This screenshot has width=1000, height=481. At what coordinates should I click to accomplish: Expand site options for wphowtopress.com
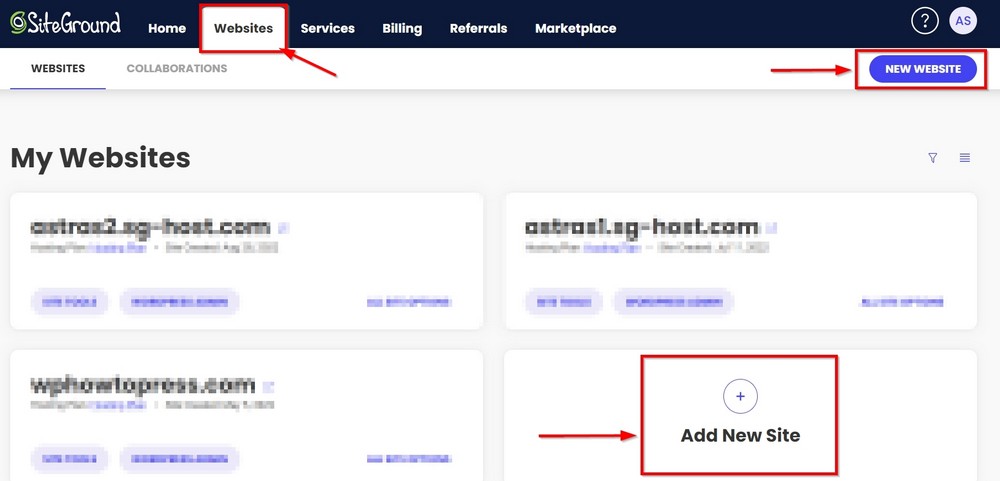click(x=409, y=459)
